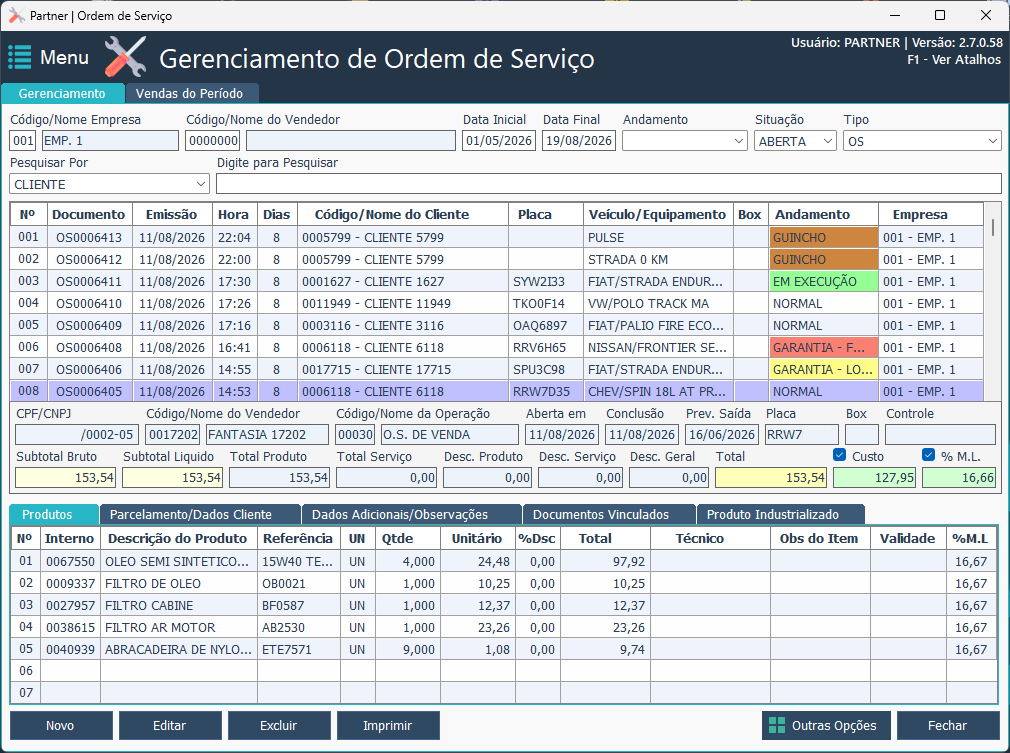The width and height of the screenshot is (1010, 753).
Task: Click plate cell SPU3C98
Action: tap(546, 369)
